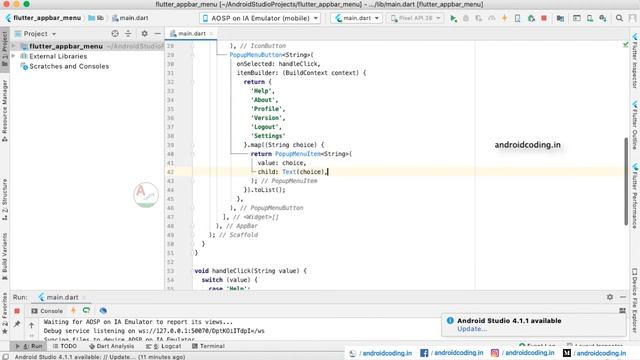Click the soft-wrap icon at right of Run console

tap(622, 311)
